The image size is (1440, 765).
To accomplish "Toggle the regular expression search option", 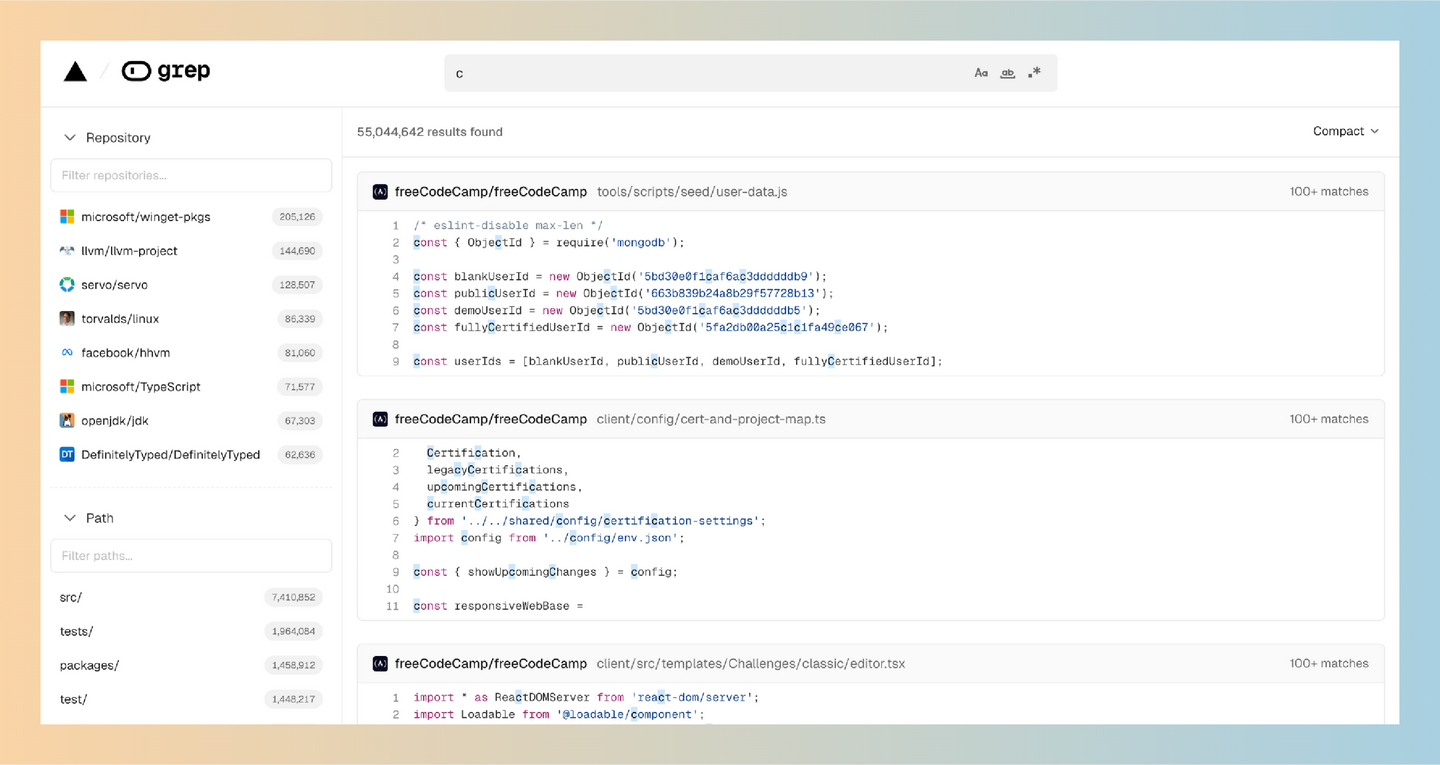I will [1035, 73].
